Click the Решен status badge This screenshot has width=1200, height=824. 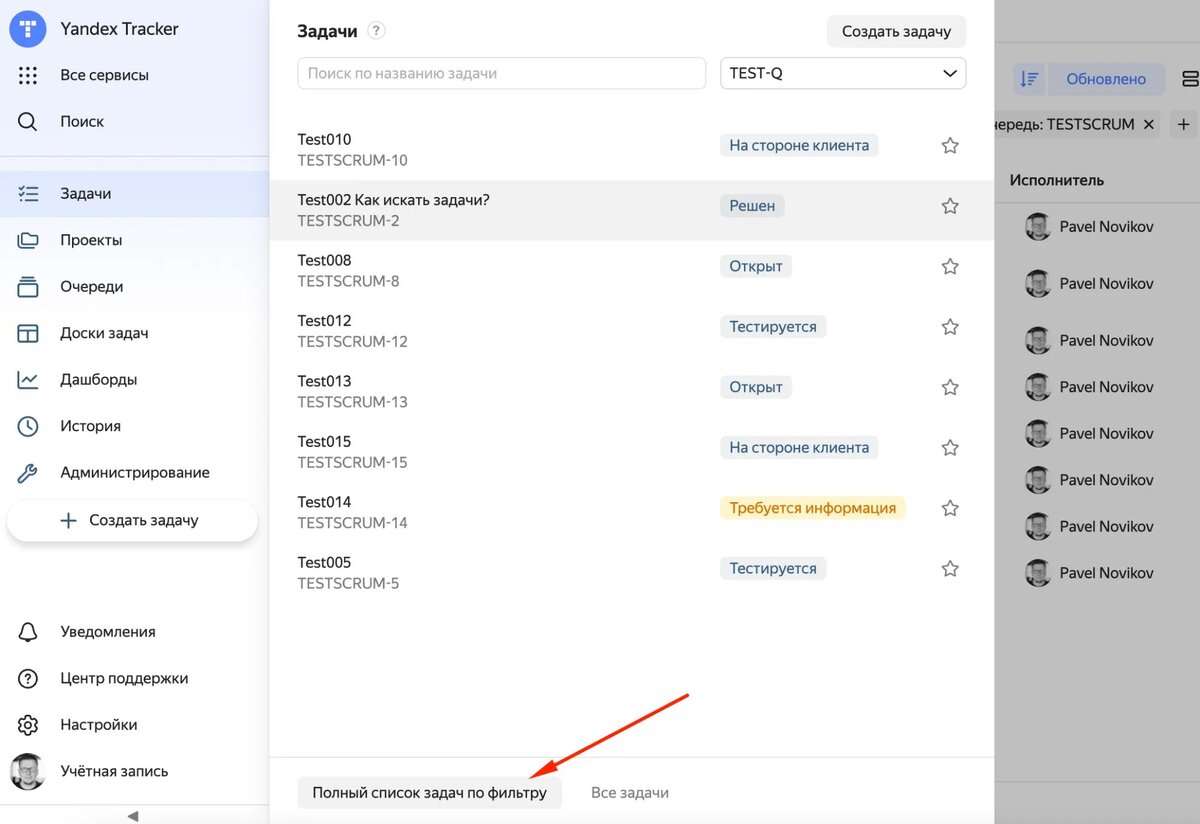752,206
